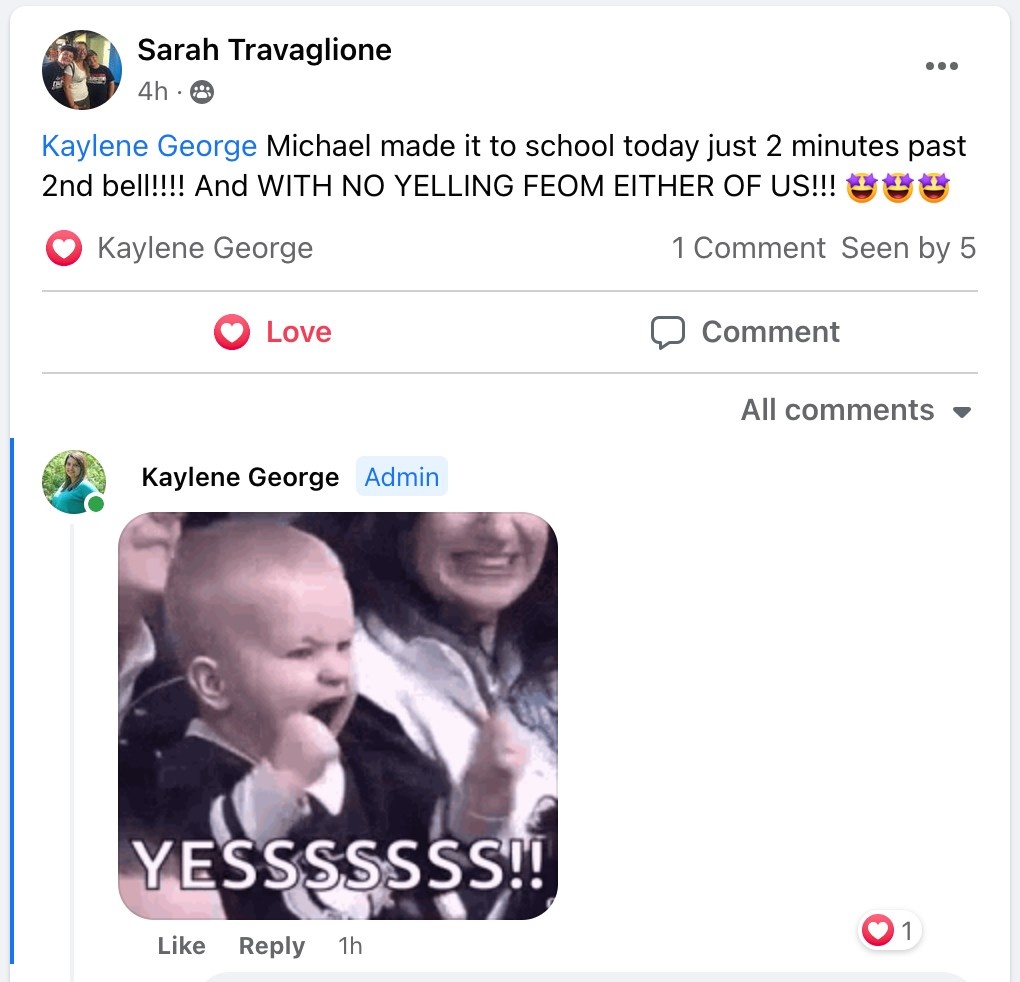Image resolution: width=1020 pixels, height=982 pixels.
Task: Reply to Kaylene George's comment
Action: tap(271, 946)
